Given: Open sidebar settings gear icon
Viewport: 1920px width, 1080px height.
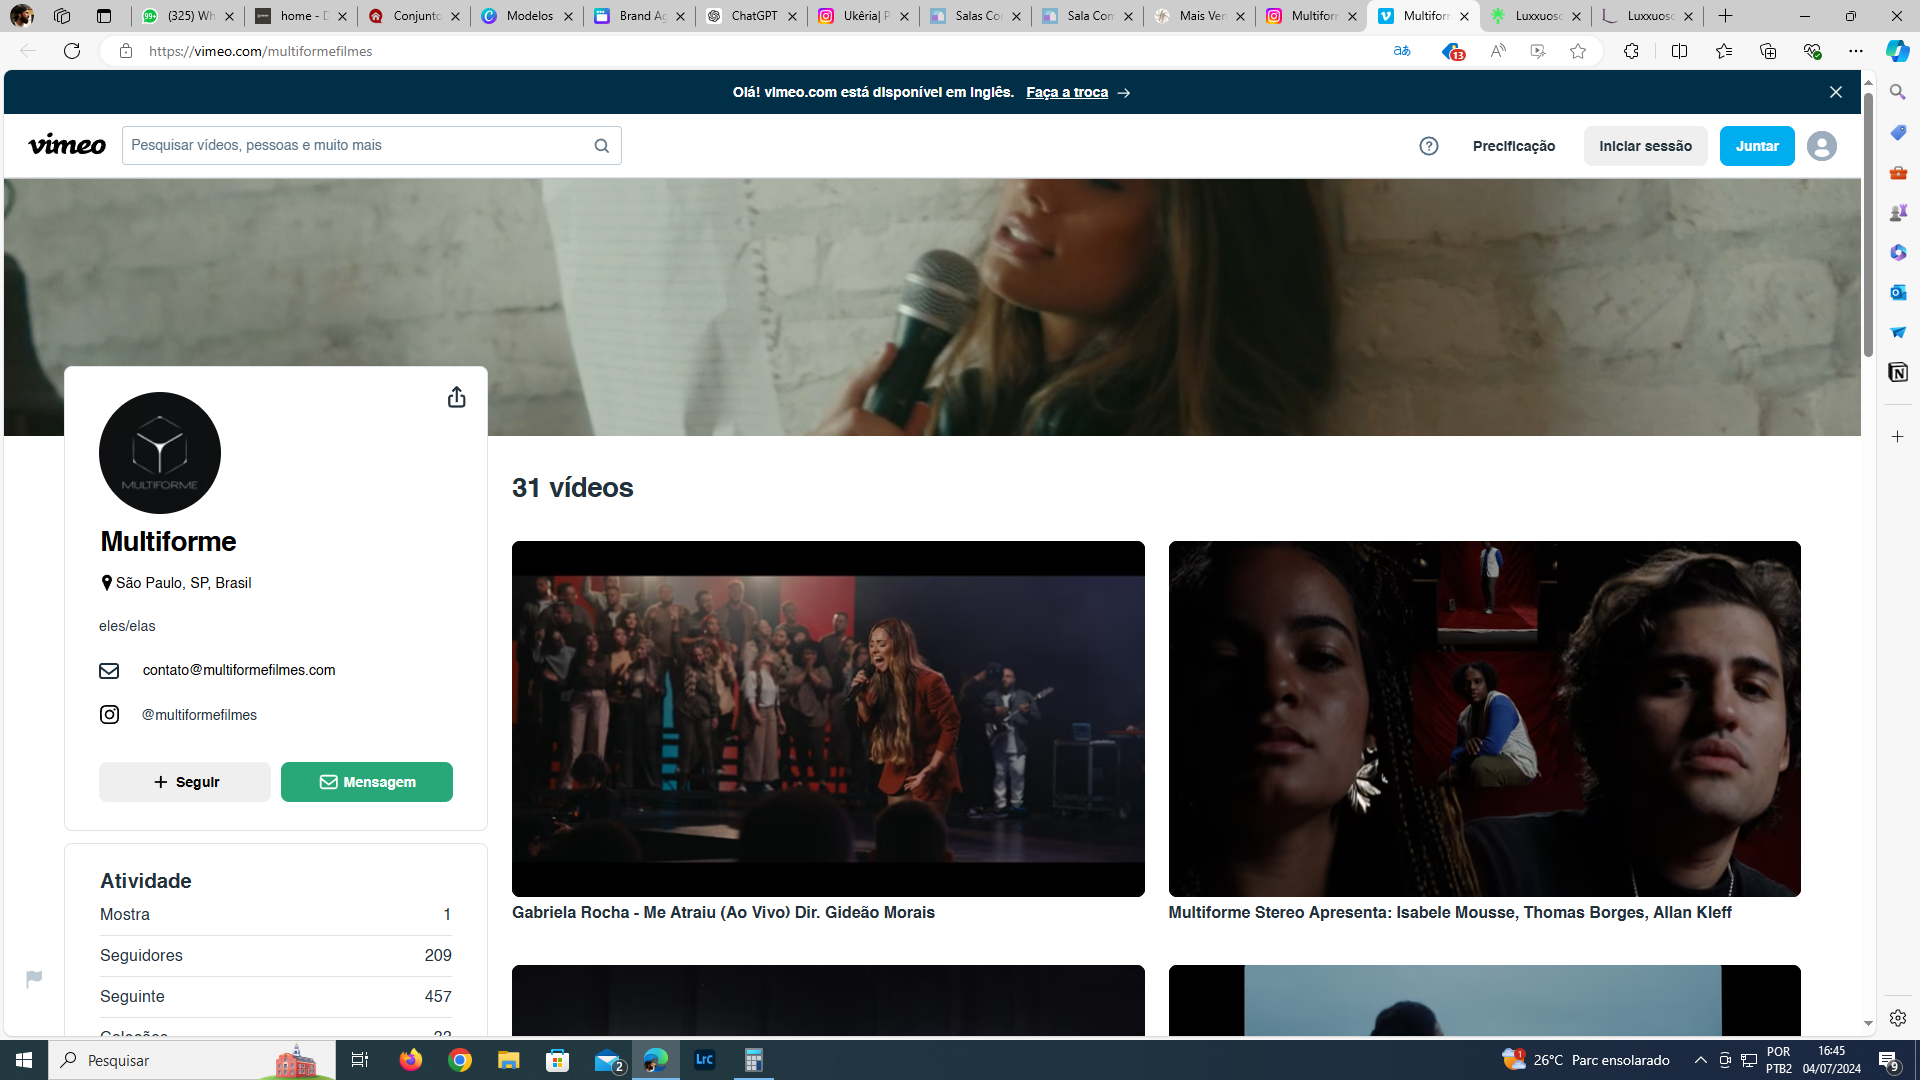Looking at the screenshot, I should pyautogui.click(x=1898, y=1018).
